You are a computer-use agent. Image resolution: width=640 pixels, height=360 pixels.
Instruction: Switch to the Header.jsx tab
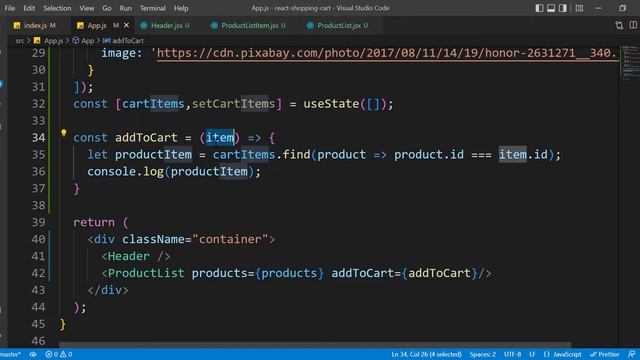(165, 25)
